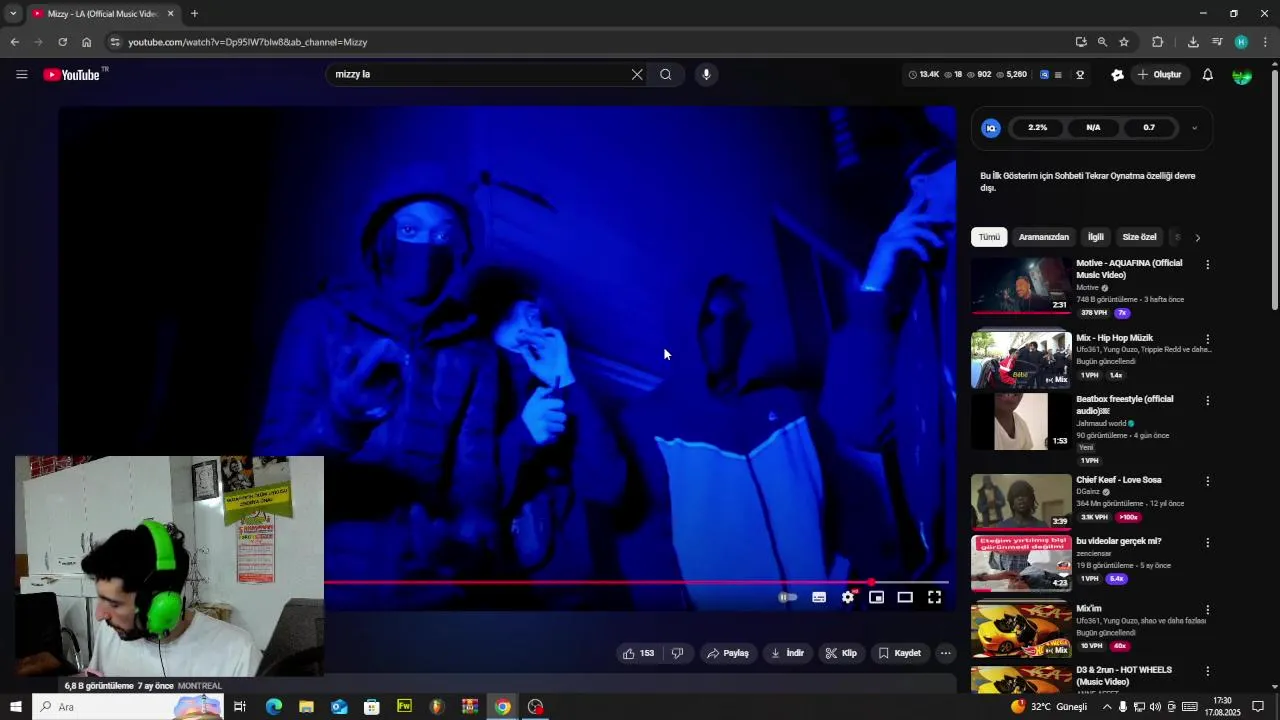The height and width of the screenshot is (720, 1280).
Task: Select the Size özel filter chip
Action: 1139,237
